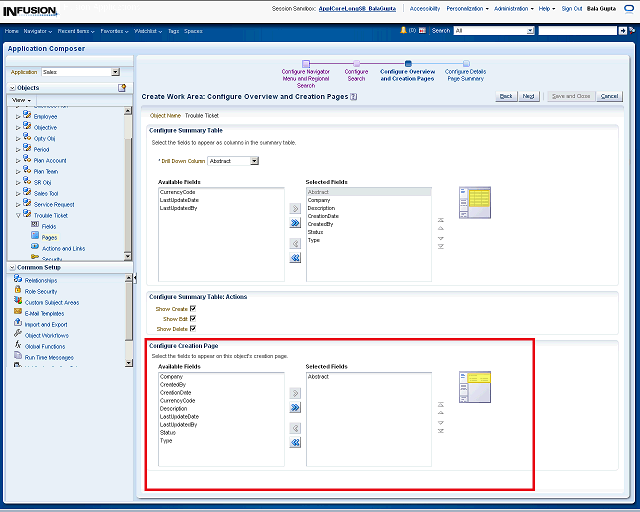640x512 pixels.
Task: Select CurrencyCode in summary Available Fields
Action: point(177,192)
